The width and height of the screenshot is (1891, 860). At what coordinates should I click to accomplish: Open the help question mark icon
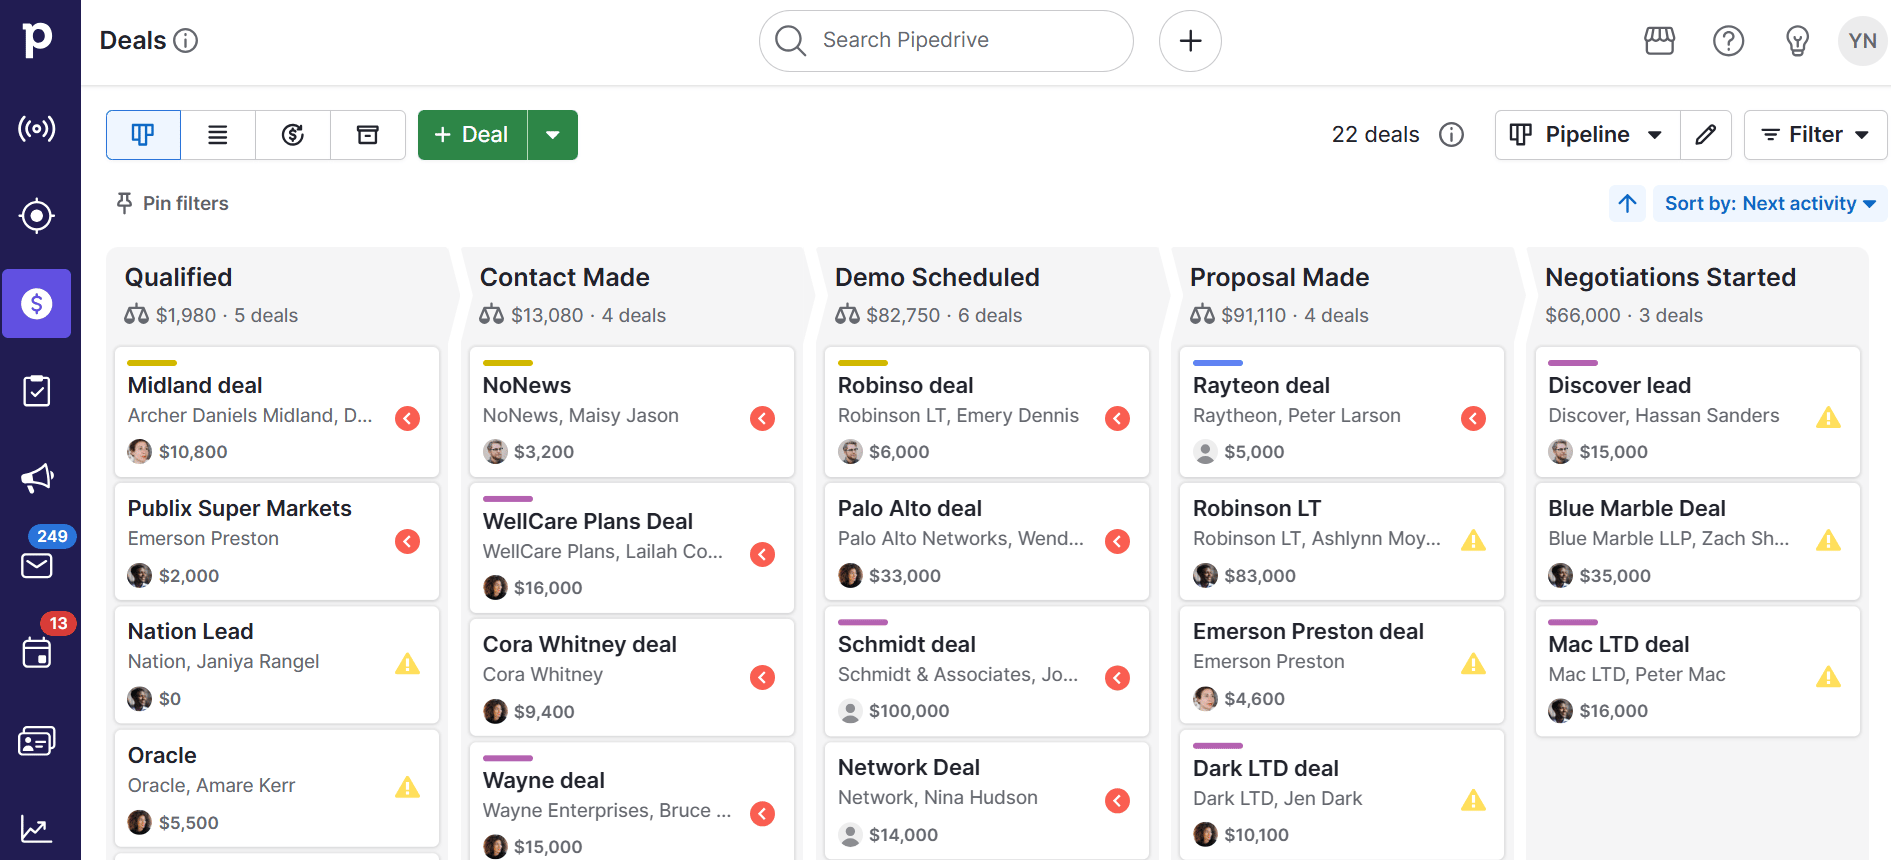click(1729, 40)
